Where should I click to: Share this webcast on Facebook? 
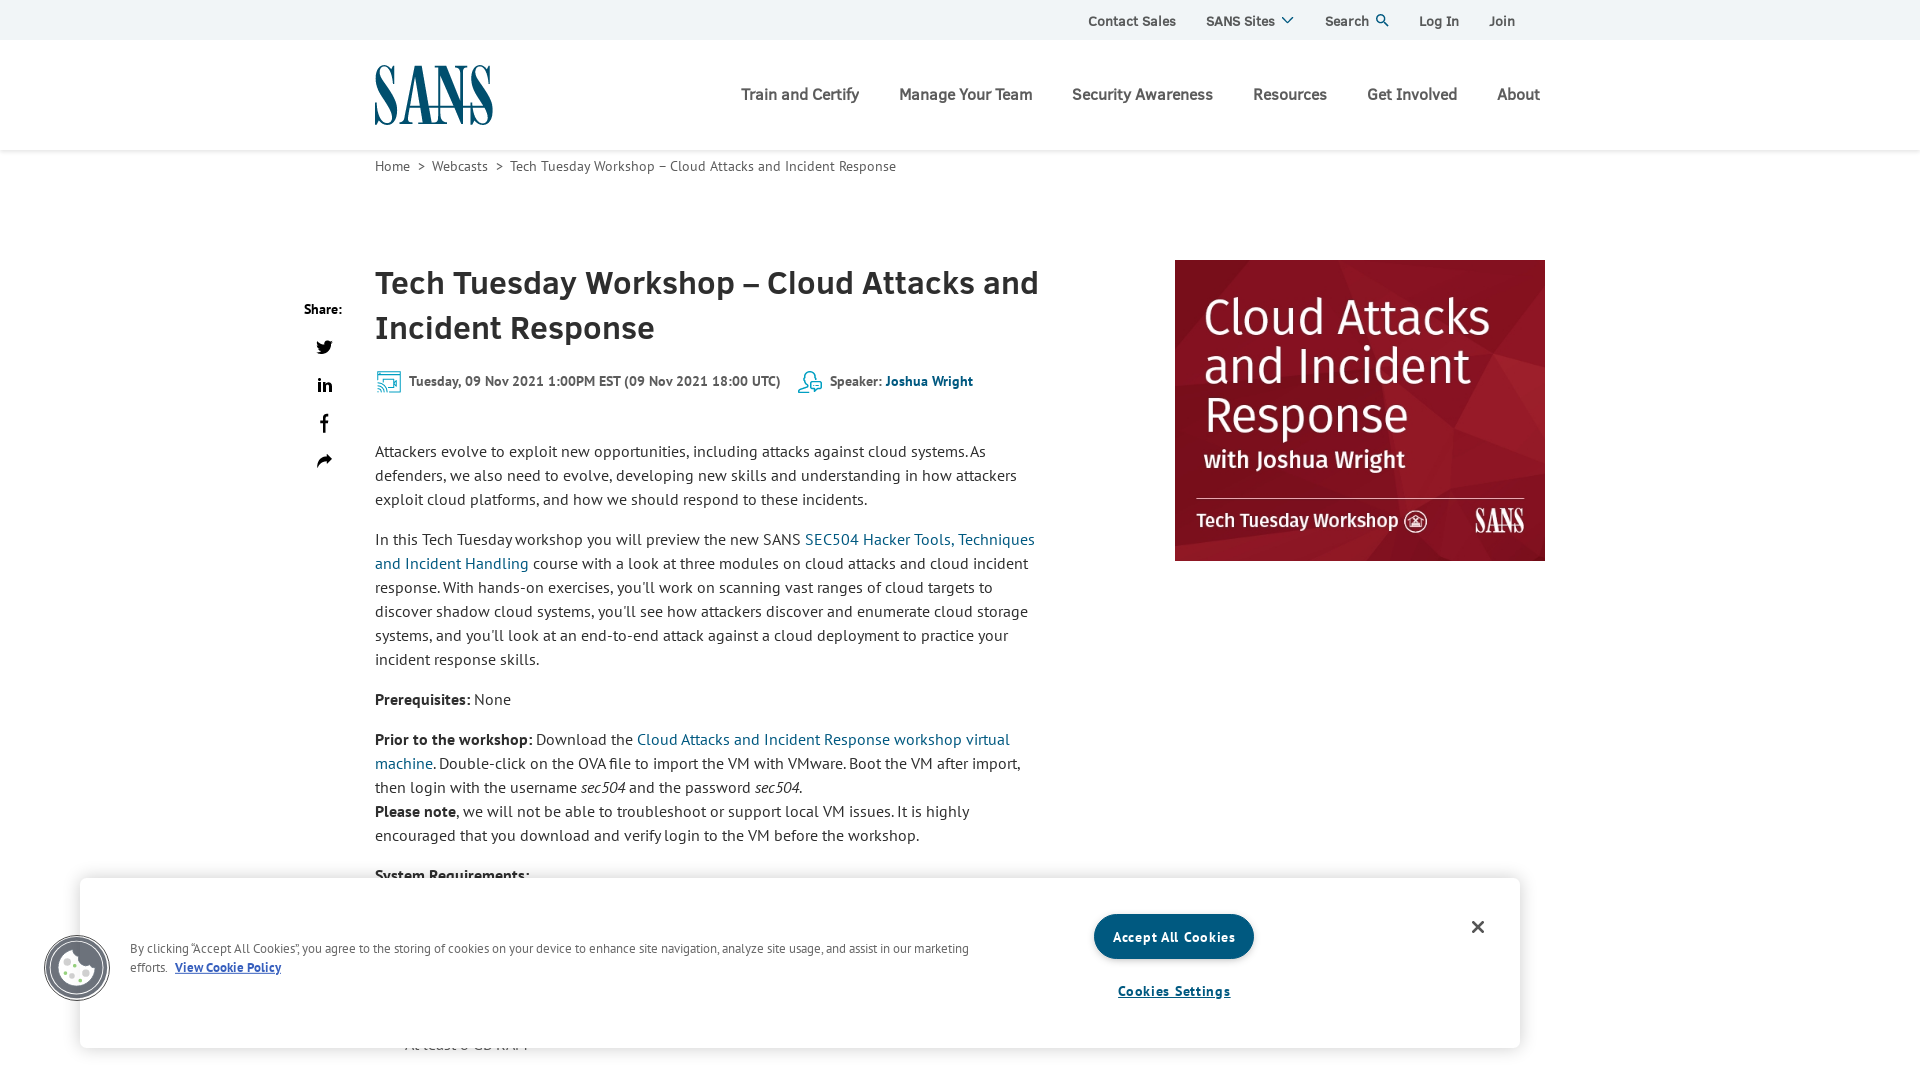324,423
